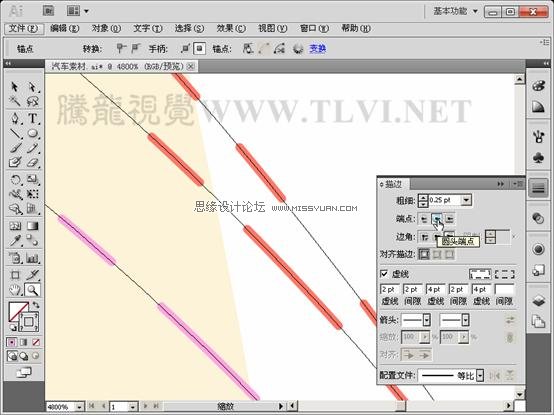Select the Hand tool
Image resolution: width=554 pixels, height=415 pixels.
[x=14, y=290]
